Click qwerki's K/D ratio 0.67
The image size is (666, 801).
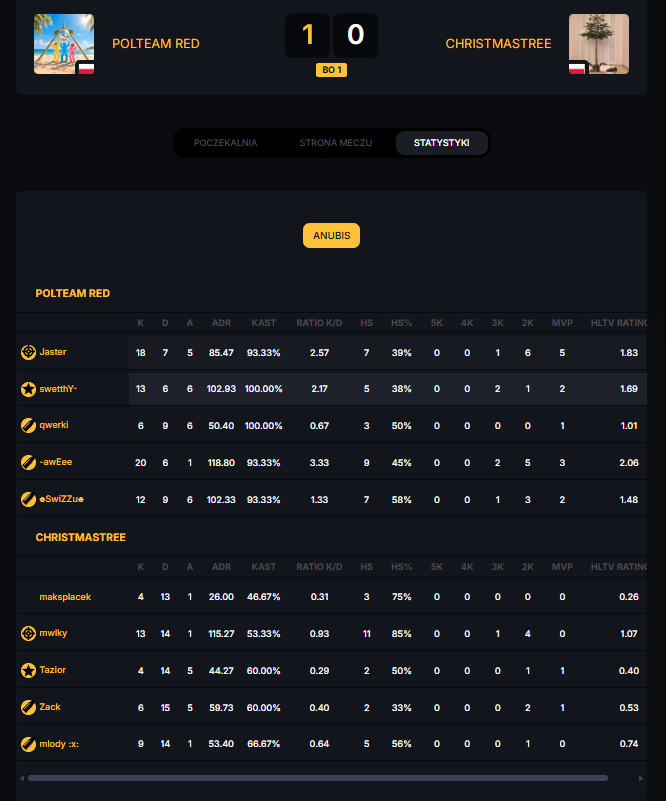pyautogui.click(x=319, y=426)
